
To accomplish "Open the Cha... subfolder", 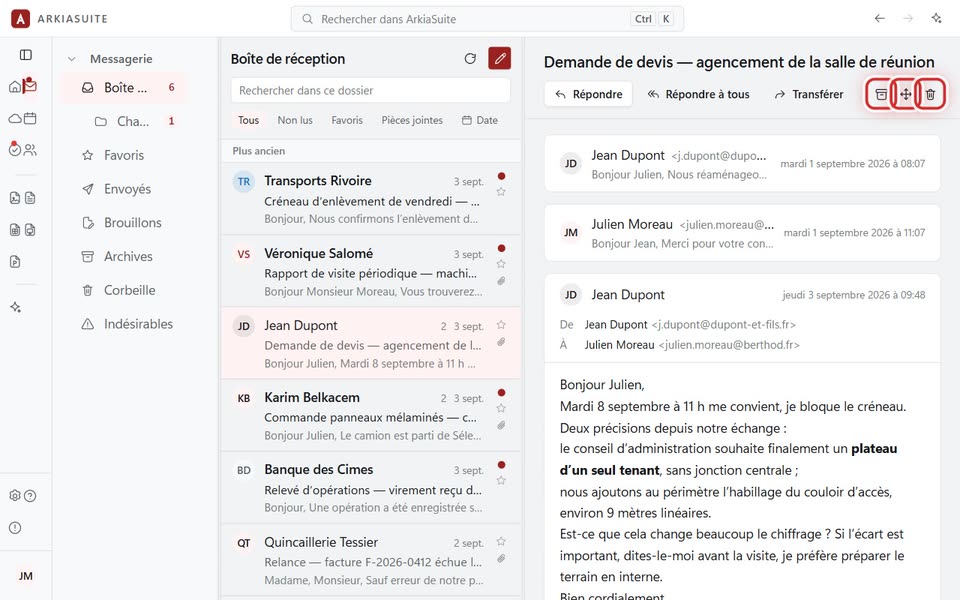I will coord(124,121).
